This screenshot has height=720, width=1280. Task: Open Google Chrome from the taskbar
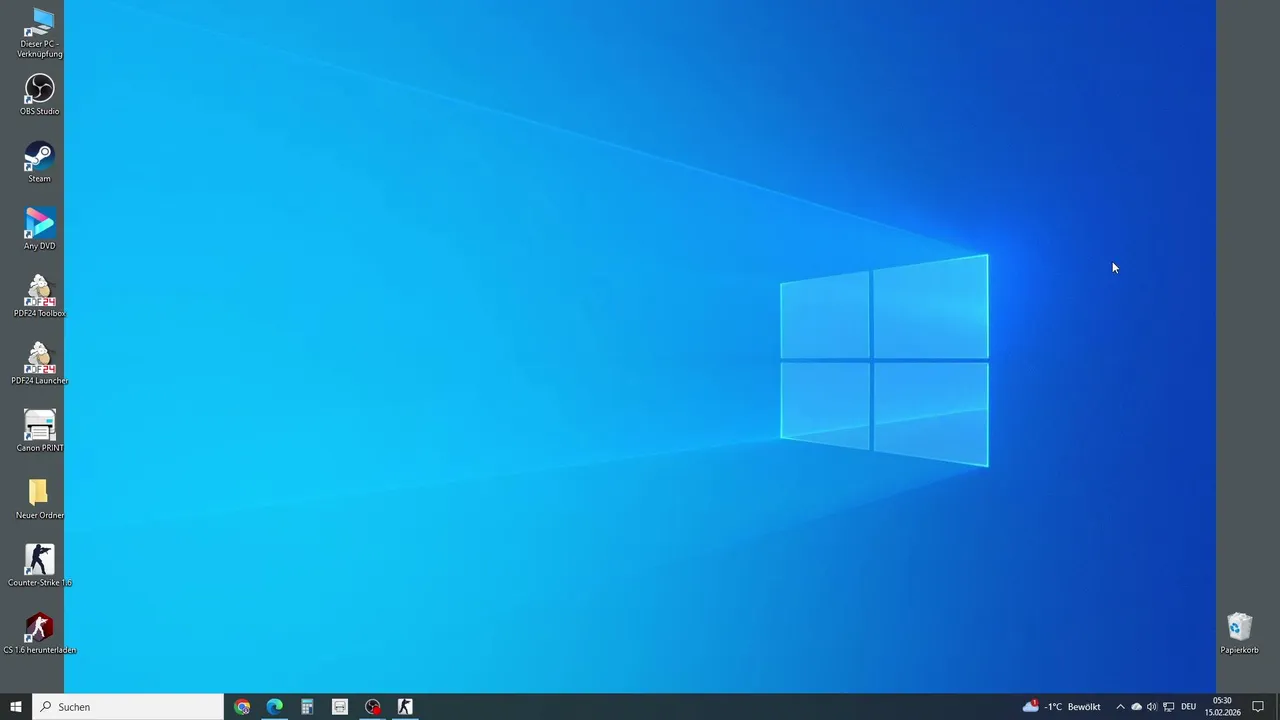[242, 707]
